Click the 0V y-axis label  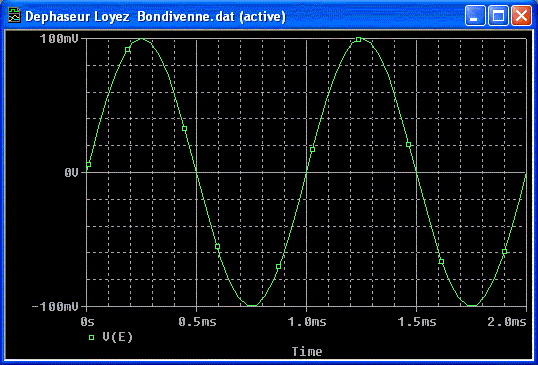point(71,173)
